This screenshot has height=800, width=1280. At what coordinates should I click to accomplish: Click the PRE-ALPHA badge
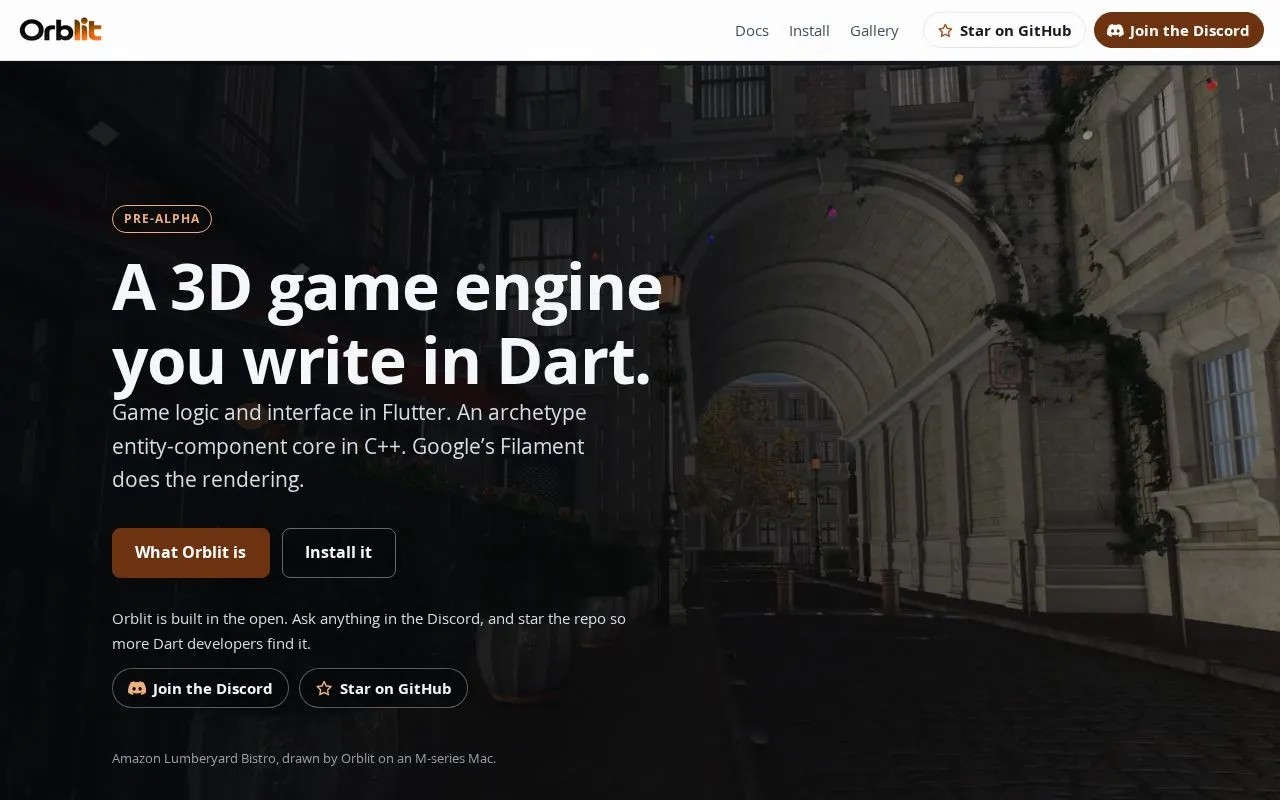pyautogui.click(x=162, y=219)
